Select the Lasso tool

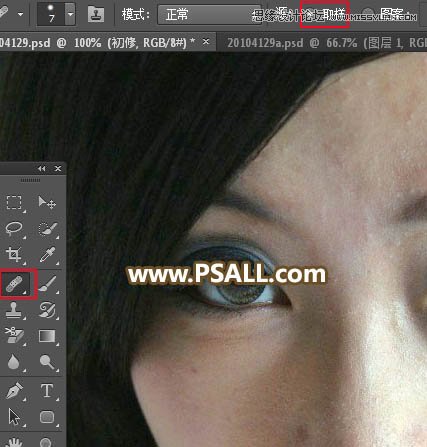14,228
